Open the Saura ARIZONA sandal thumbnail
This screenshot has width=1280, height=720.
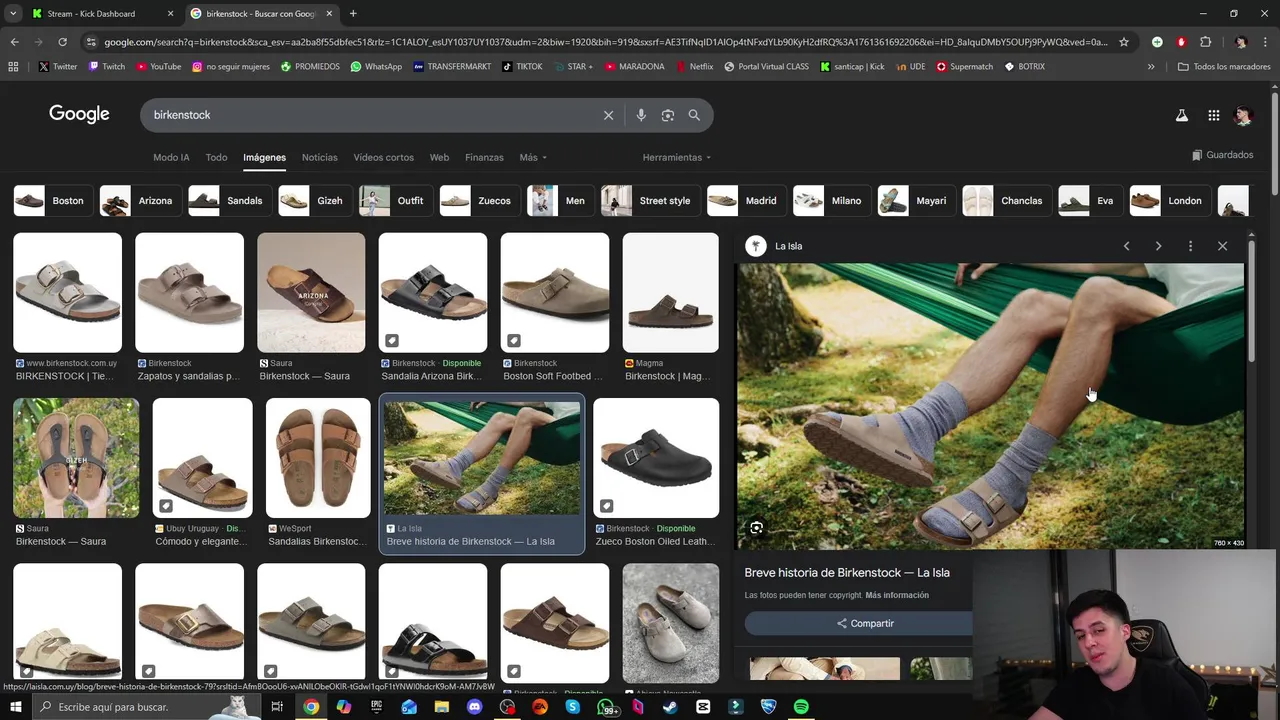coord(311,293)
